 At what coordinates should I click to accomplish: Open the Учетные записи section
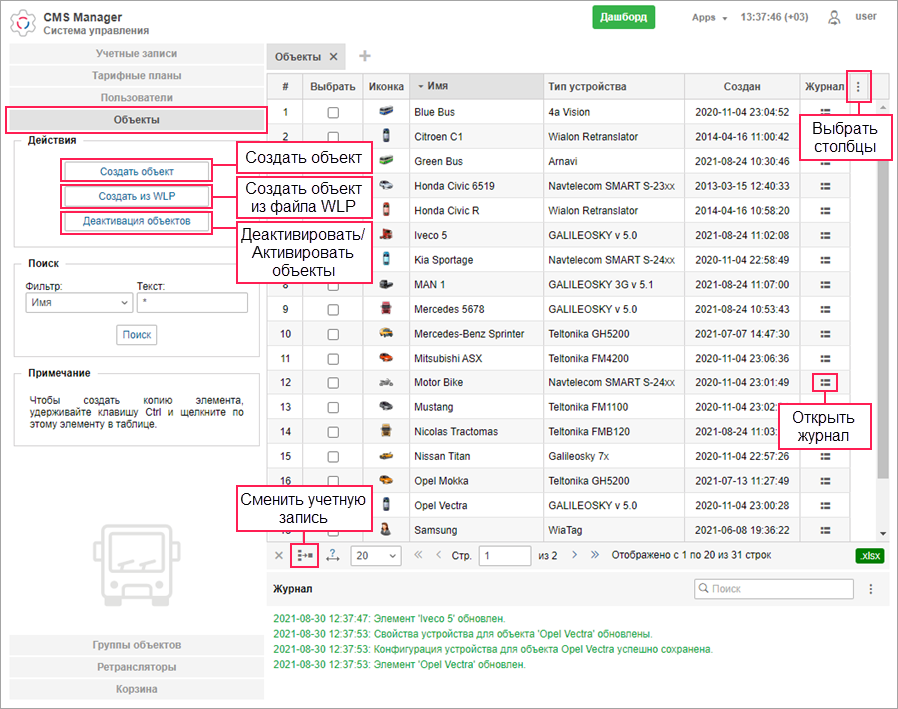click(136, 53)
